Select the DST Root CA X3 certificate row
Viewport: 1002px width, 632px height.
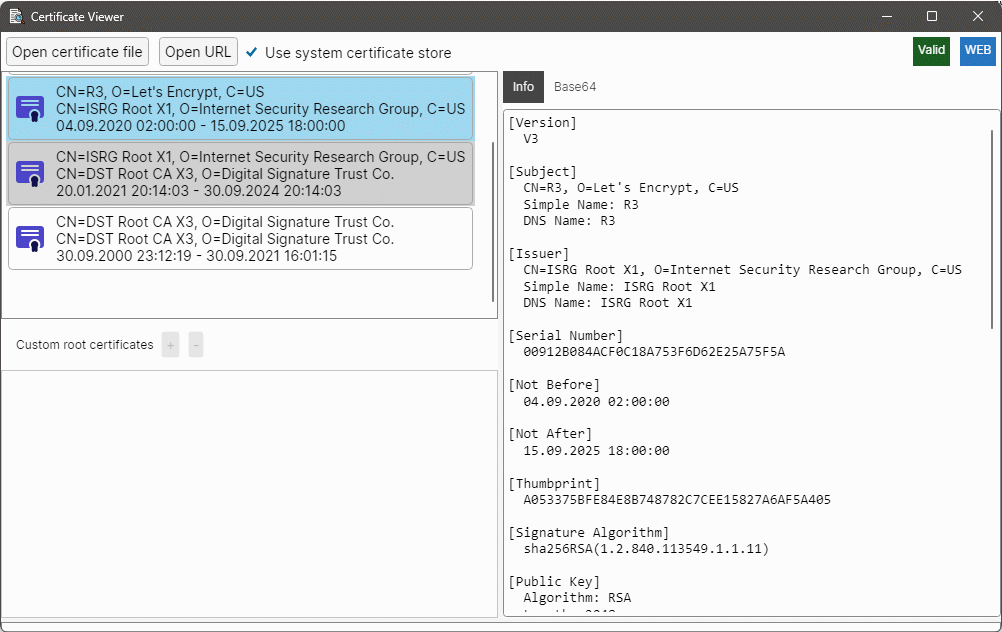pyautogui.click(x=240, y=239)
